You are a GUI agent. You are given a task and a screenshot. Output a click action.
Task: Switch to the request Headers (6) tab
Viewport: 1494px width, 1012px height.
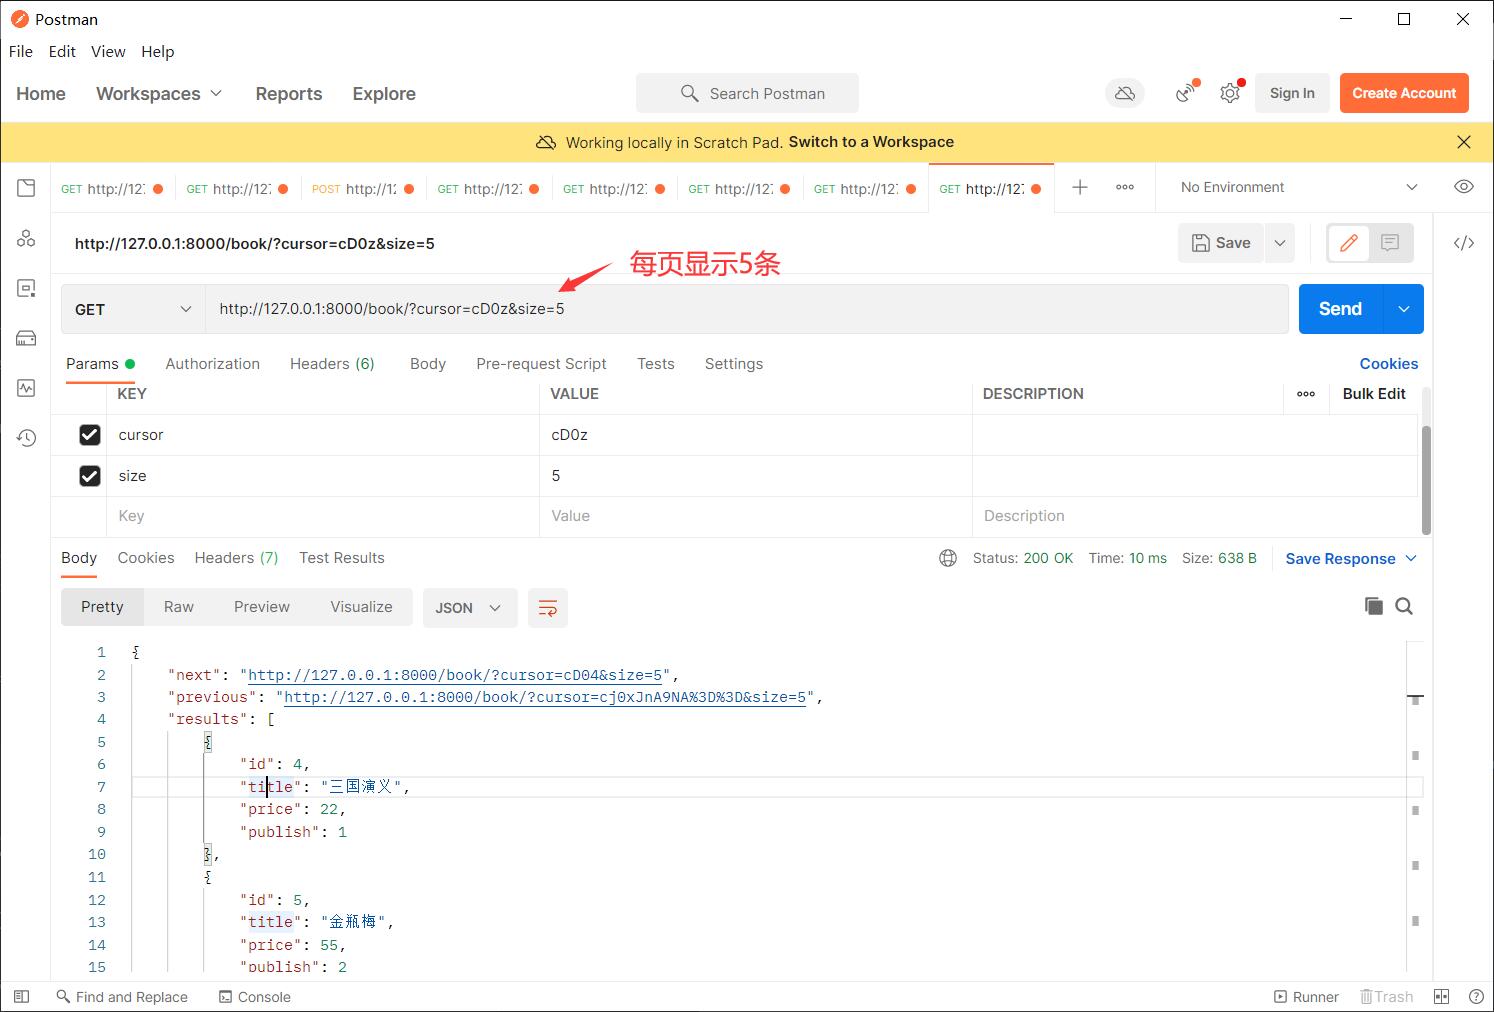point(332,364)
